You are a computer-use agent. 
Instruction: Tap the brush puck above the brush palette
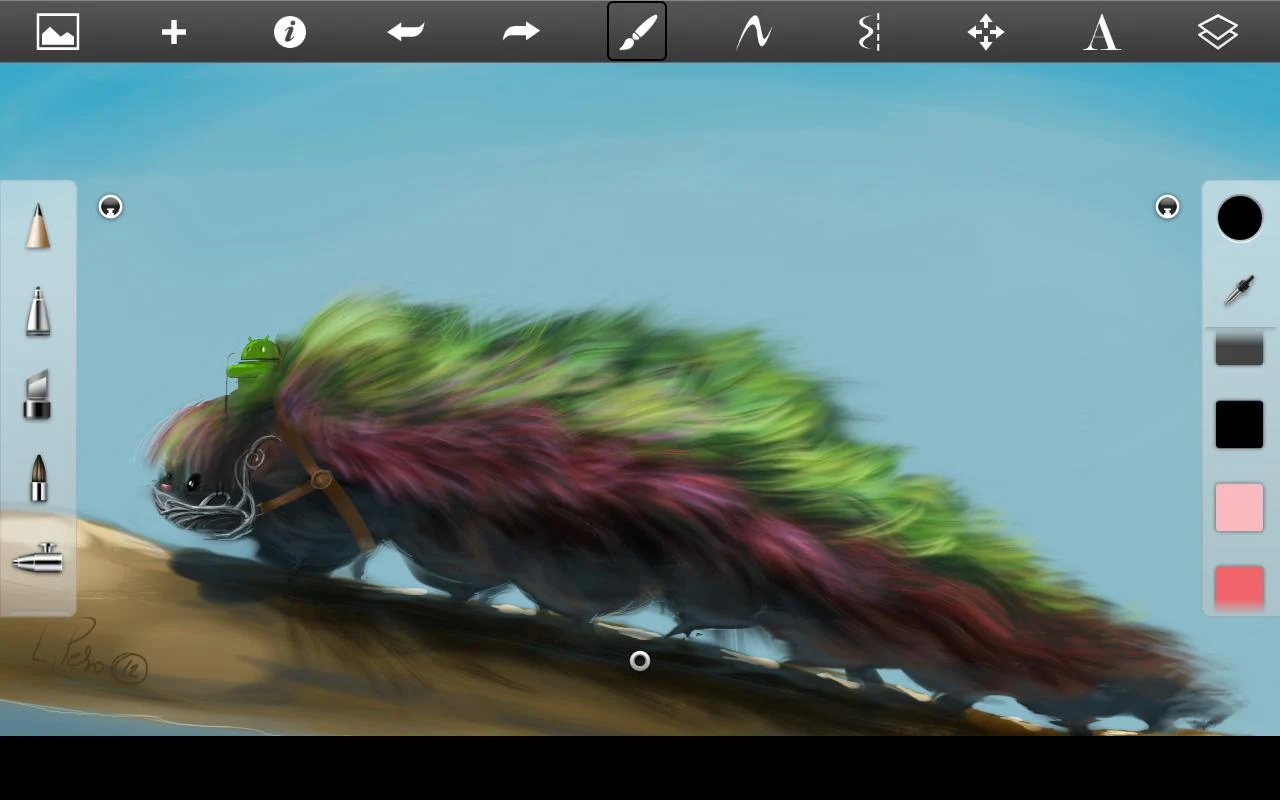(110, 207)
